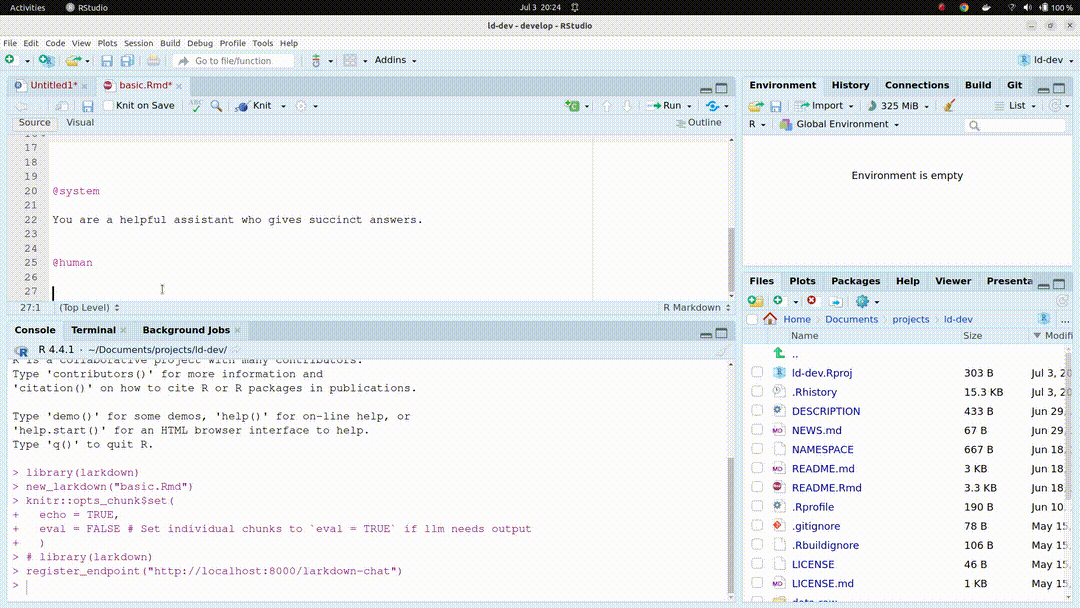Open .gitignore file link
Viewport: 1080px width, 608px height.
click(x=816, y=526)
